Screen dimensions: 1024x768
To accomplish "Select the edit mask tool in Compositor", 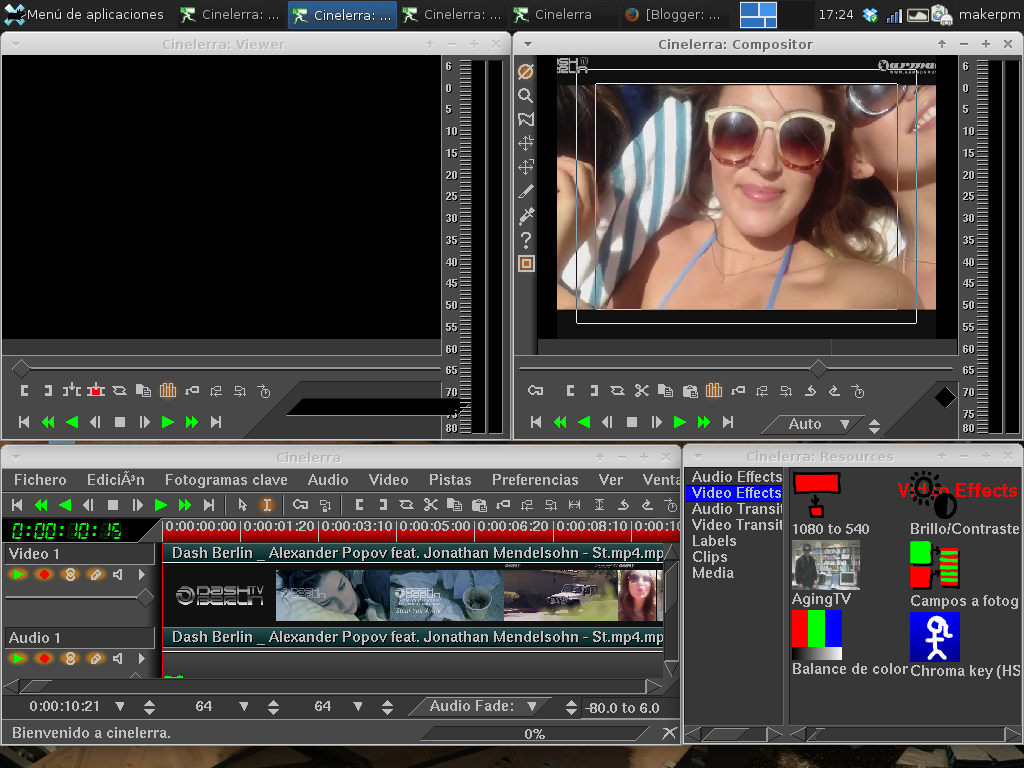I will pyautogui.click(x=525, y=120).
